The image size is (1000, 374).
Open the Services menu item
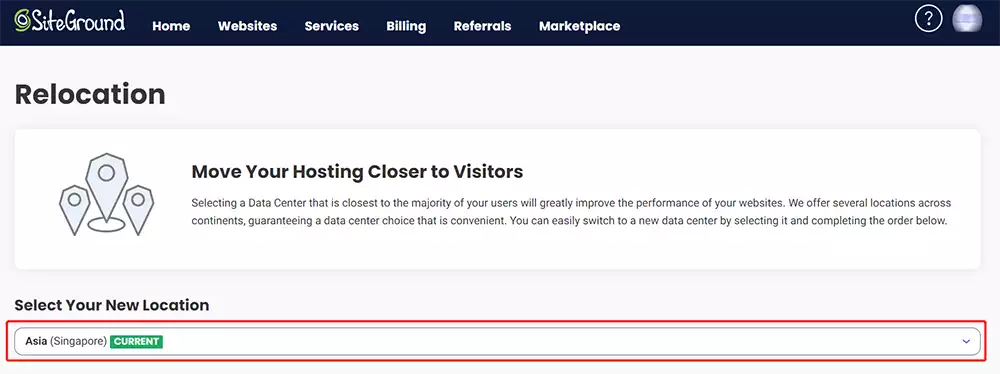coord(332,26)
